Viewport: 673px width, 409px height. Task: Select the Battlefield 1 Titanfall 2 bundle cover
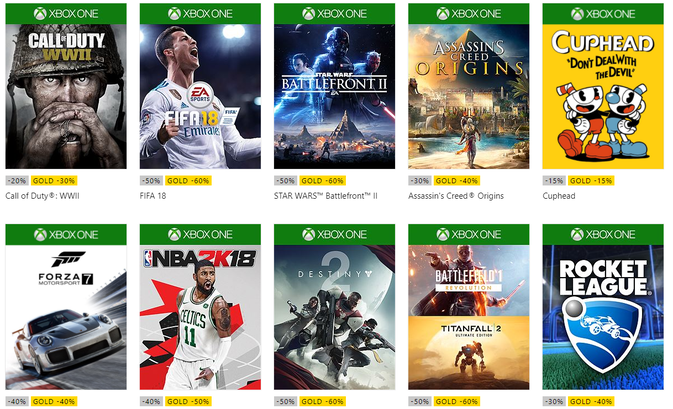[469, 318]
